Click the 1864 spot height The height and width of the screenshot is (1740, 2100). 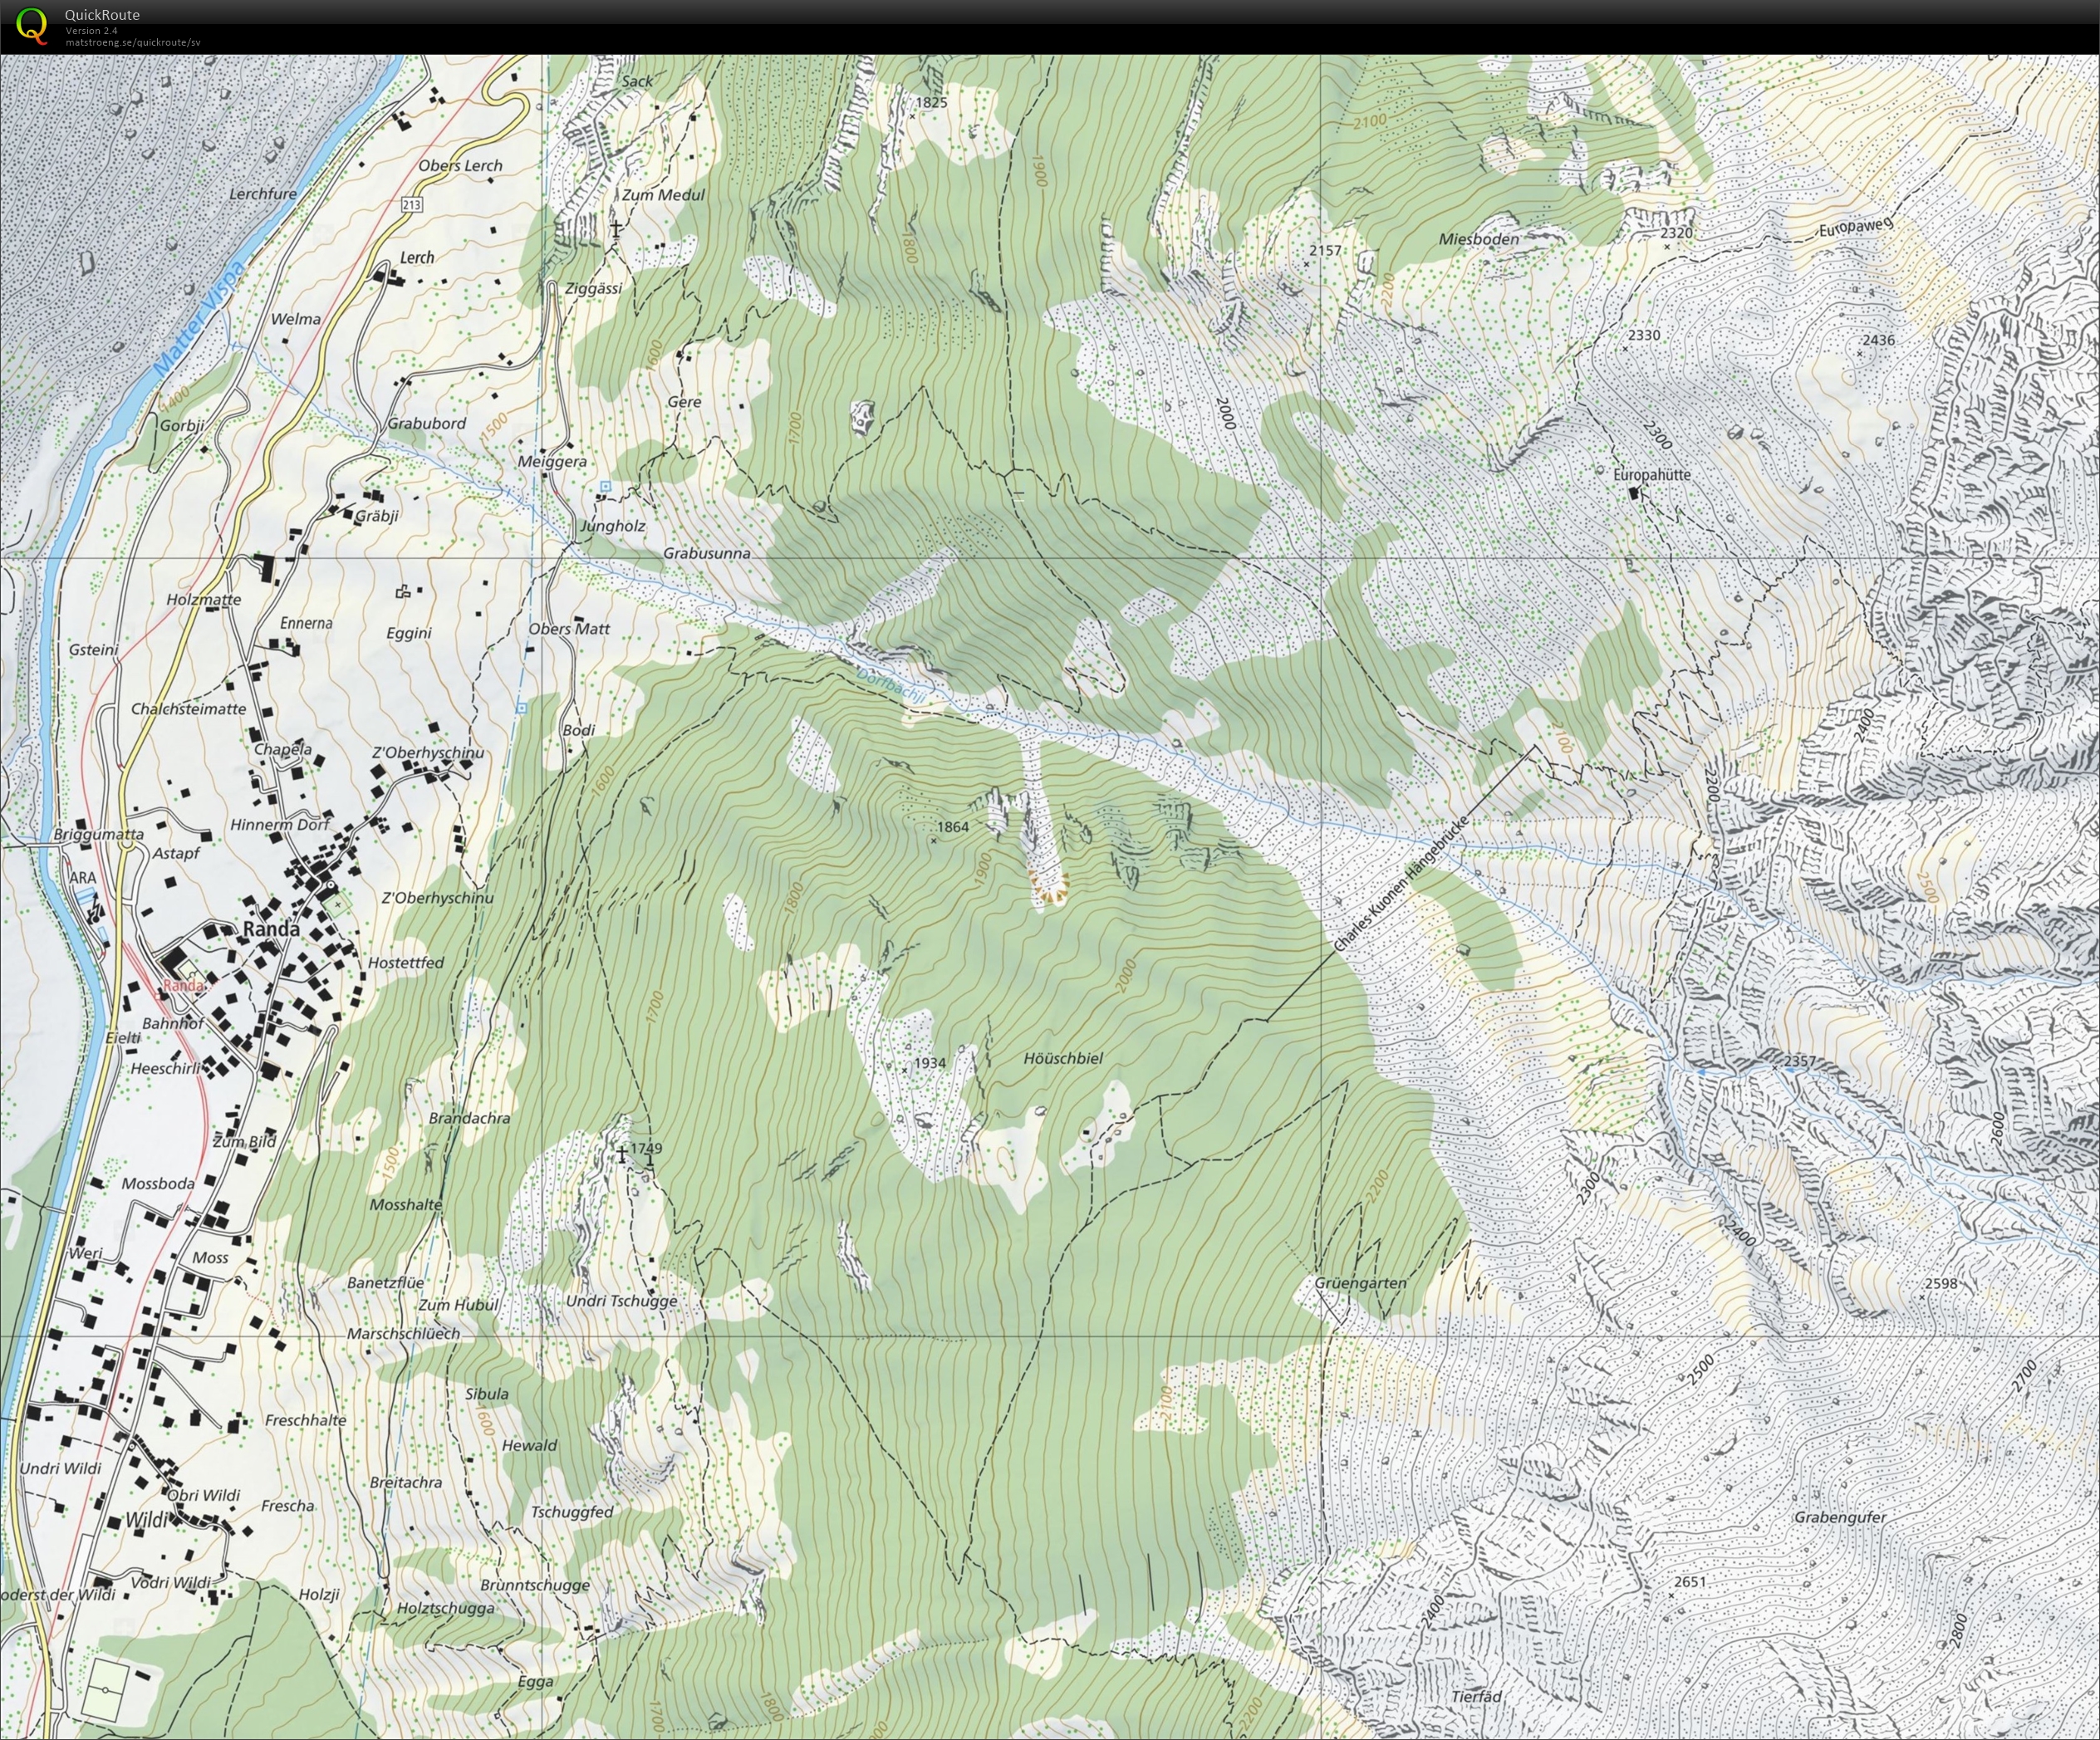point(953,827)
